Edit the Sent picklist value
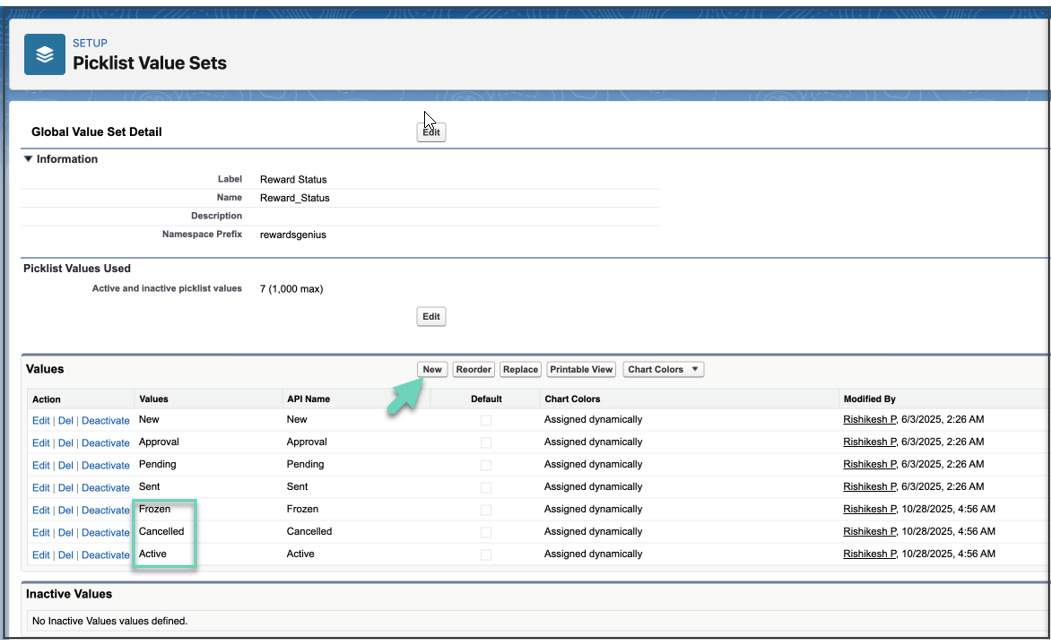Image resolution: width=1051 pixels, height=640 pixels. [x=41, y=488]
